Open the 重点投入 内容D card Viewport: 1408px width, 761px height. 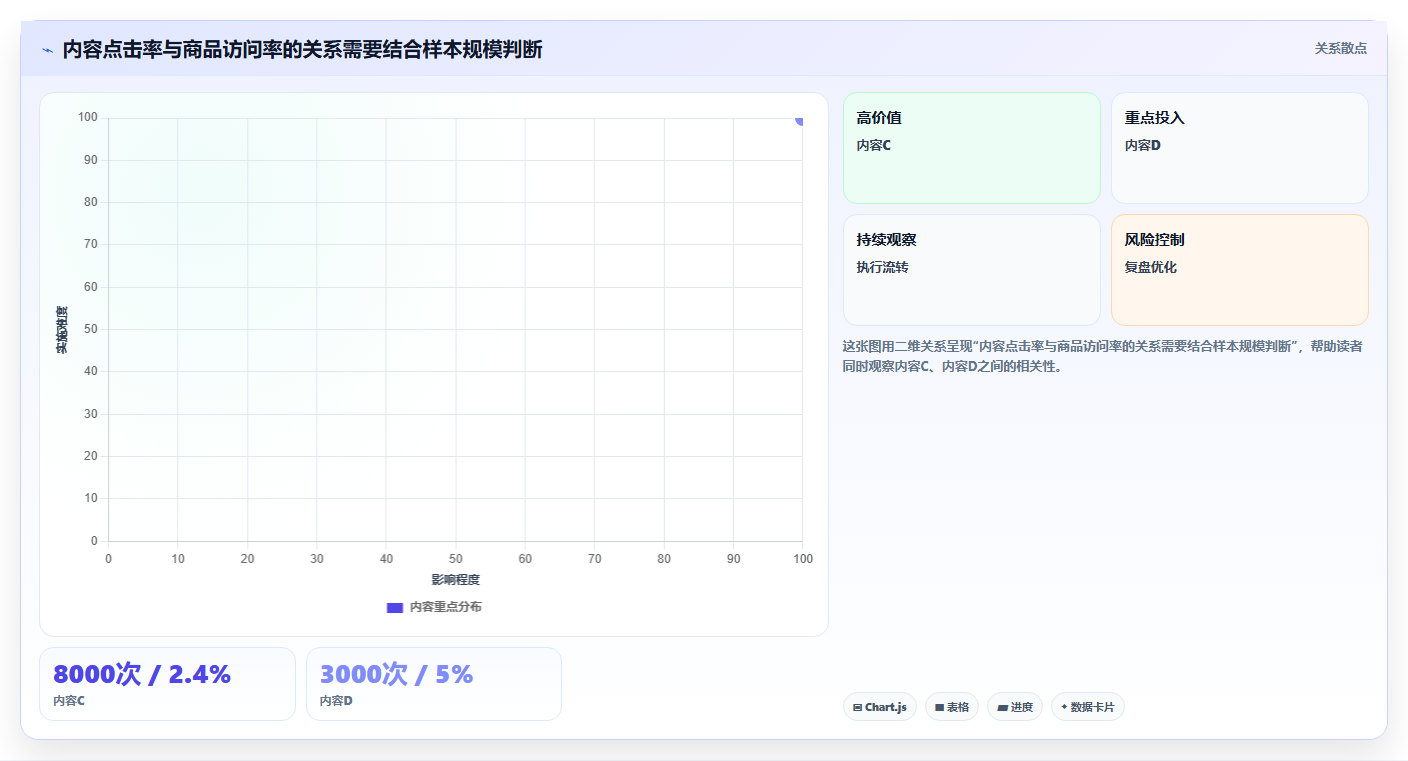pos(1240,148)
